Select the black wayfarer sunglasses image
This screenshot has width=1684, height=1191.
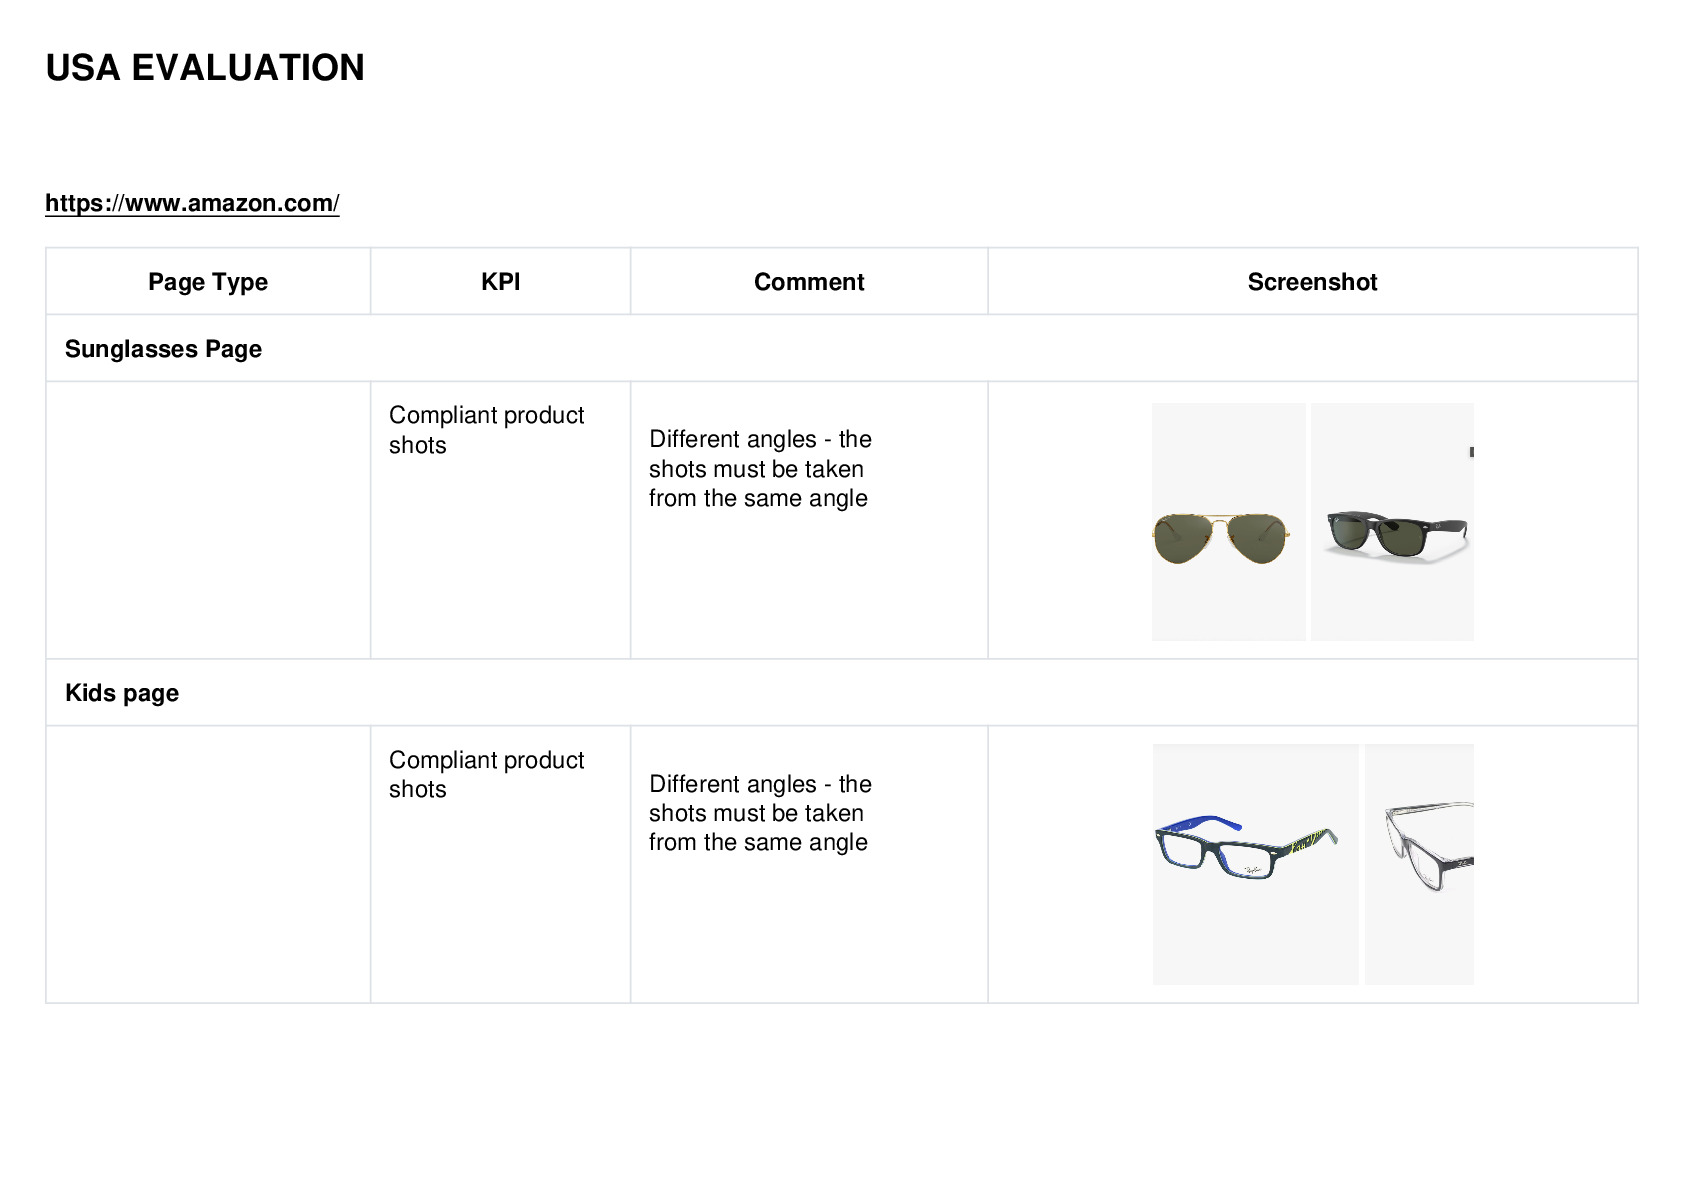pos(1392,522)
